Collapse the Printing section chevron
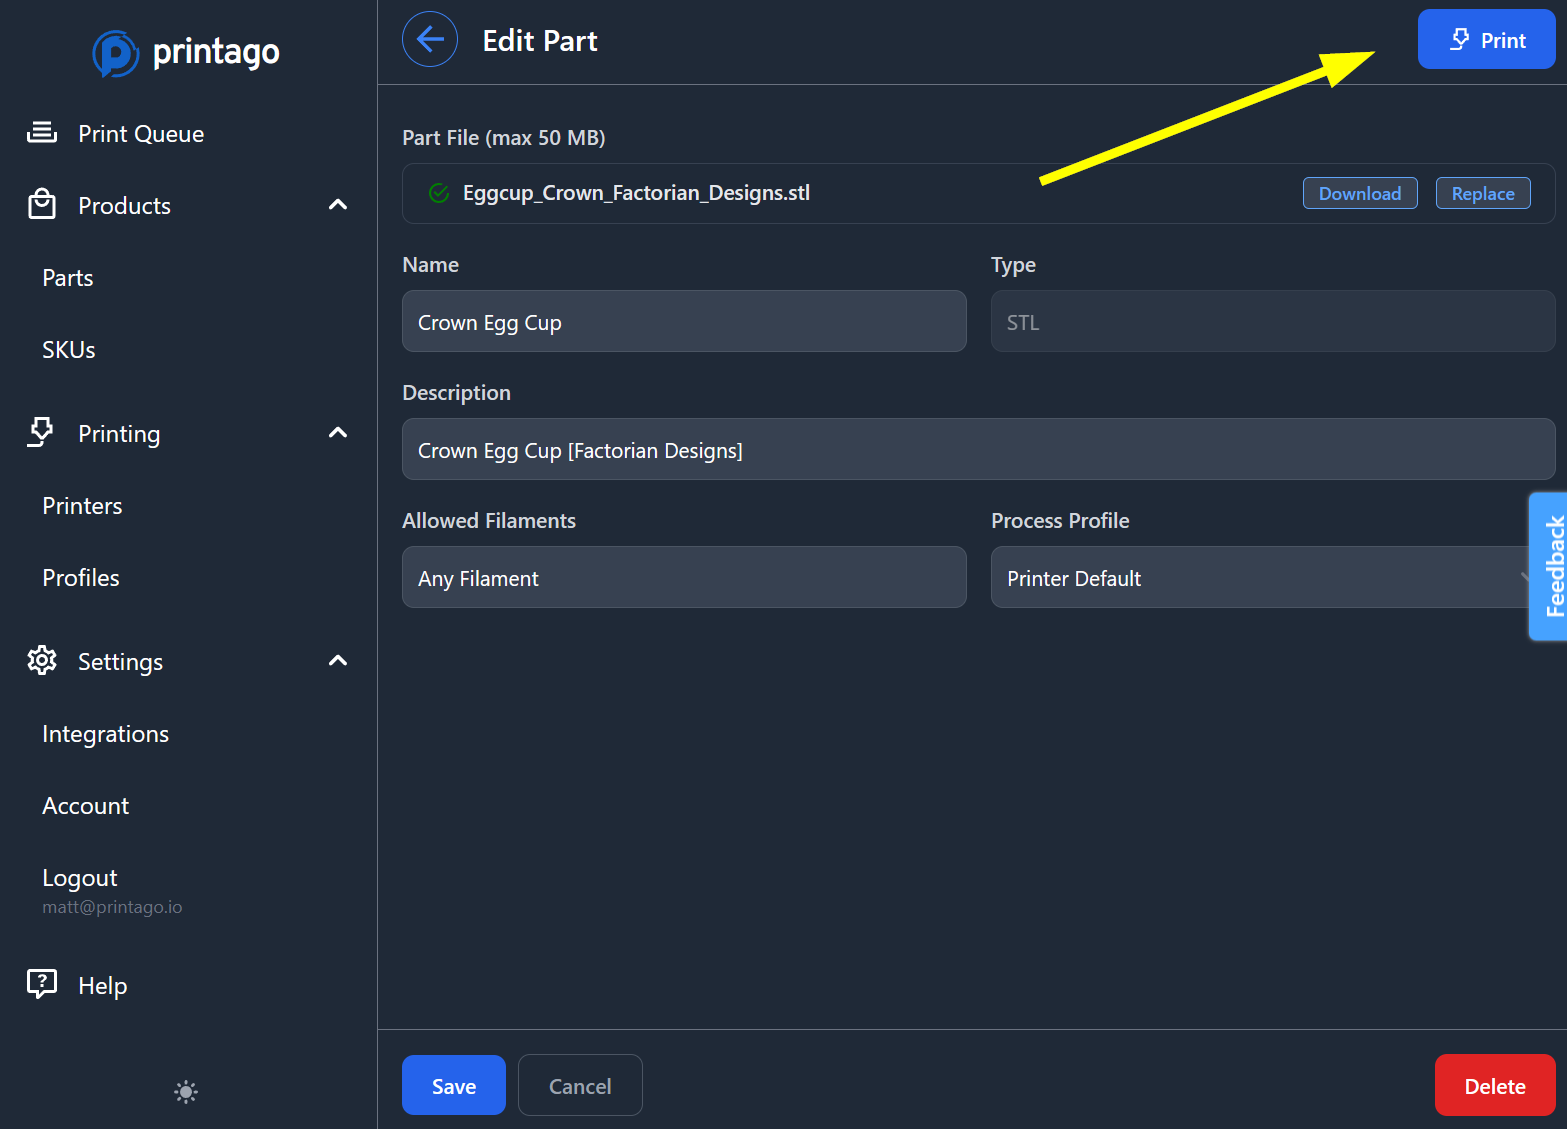1567x1129 pixels. pyautogui.click(x=338, y=433)
